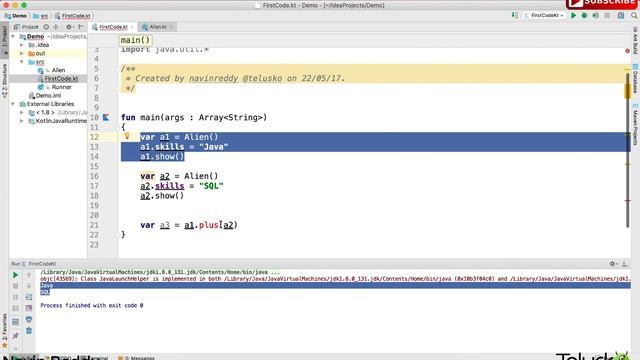
Task: Open the Project view selector
Action: 26,27
